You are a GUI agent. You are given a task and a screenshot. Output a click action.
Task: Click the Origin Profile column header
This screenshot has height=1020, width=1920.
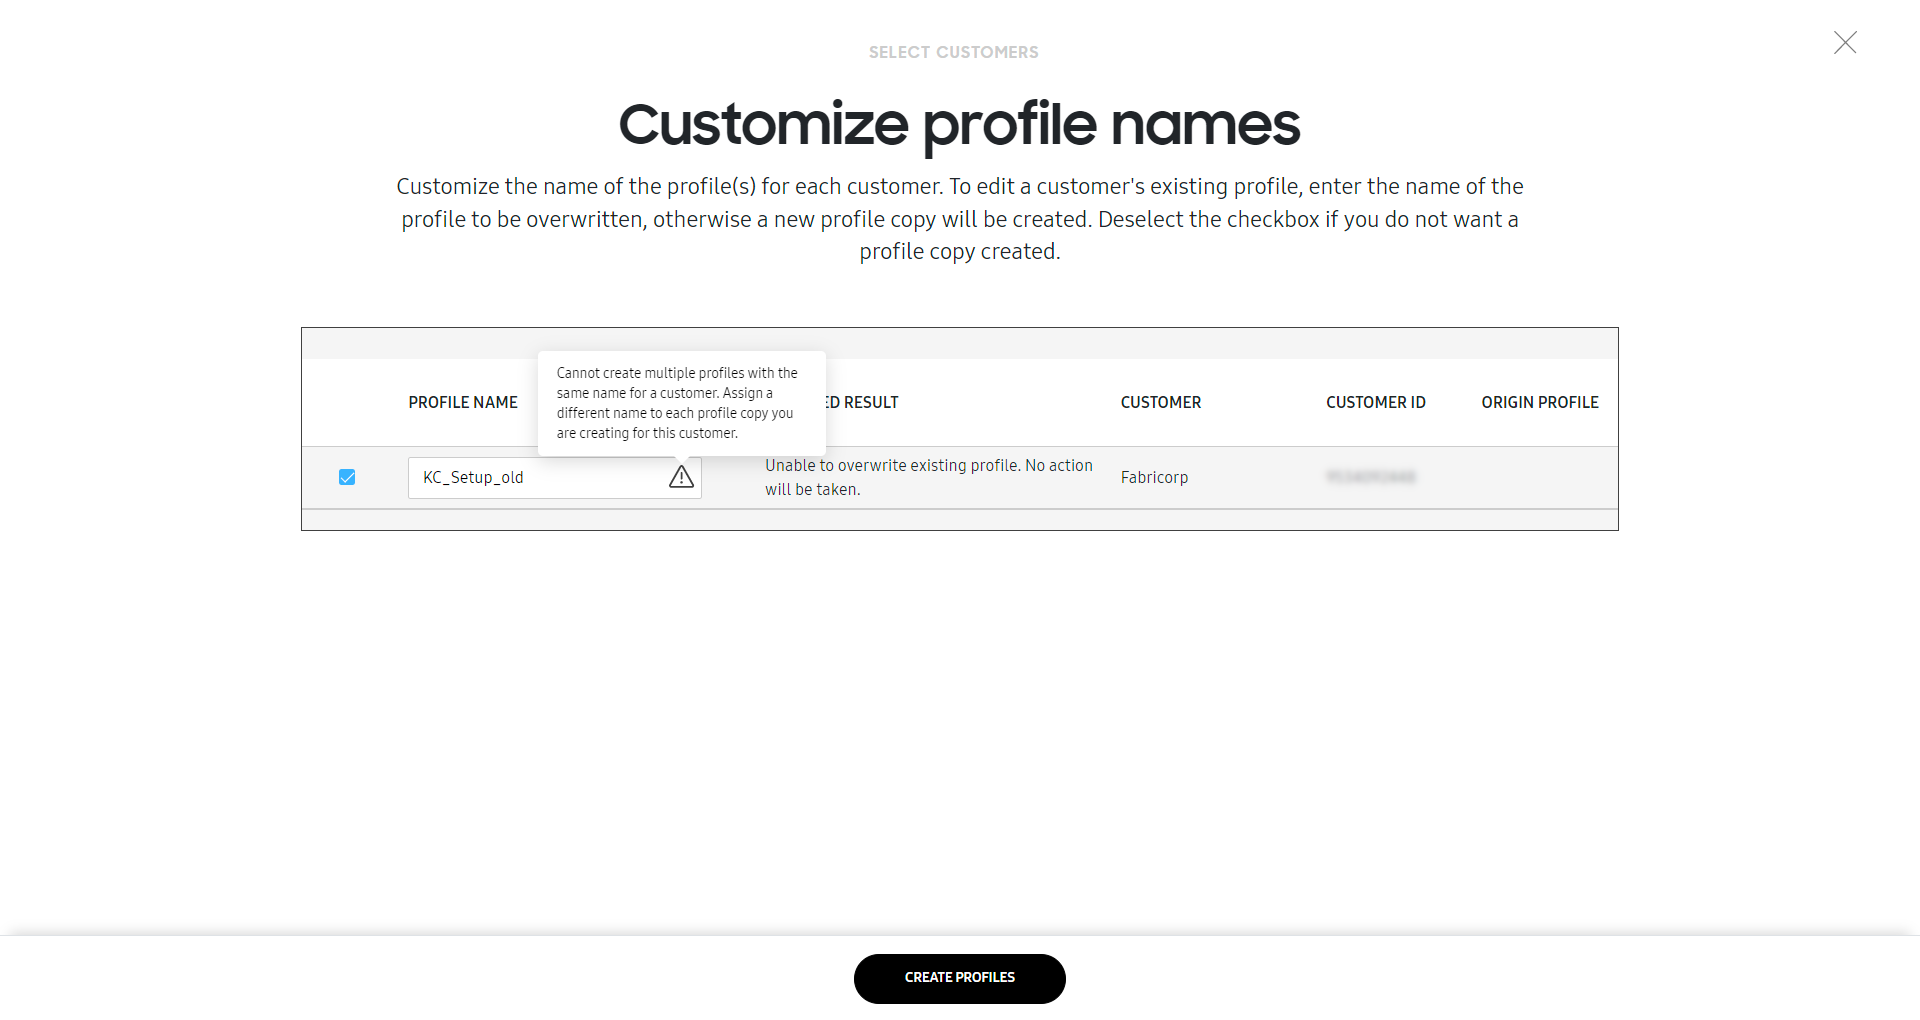1540,402
